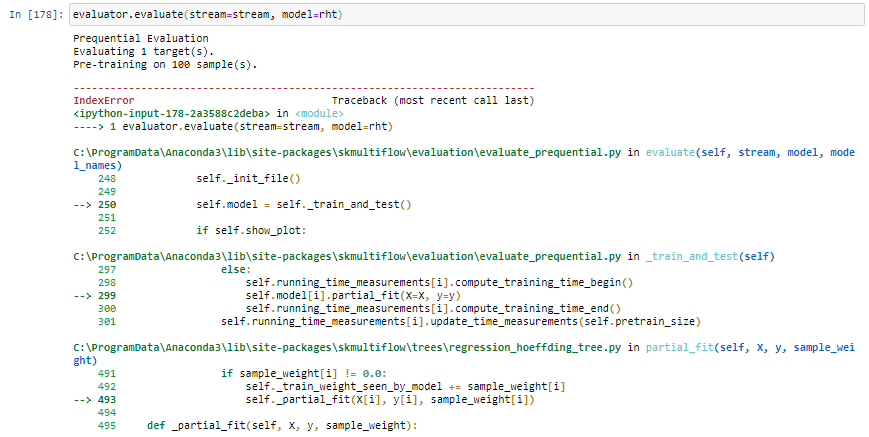The image size is (869, 437).
Task: Select the In [178] cell prompt
Action: [37, 15]
